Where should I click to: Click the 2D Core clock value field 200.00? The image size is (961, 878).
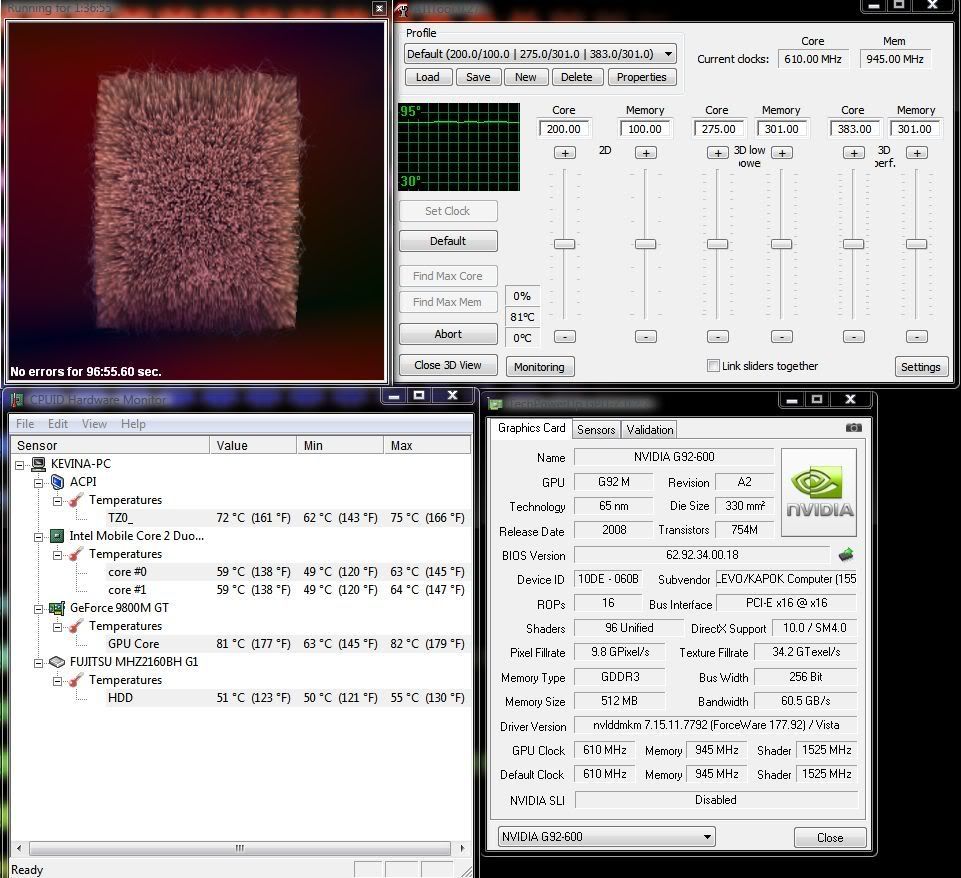point(564,129)
